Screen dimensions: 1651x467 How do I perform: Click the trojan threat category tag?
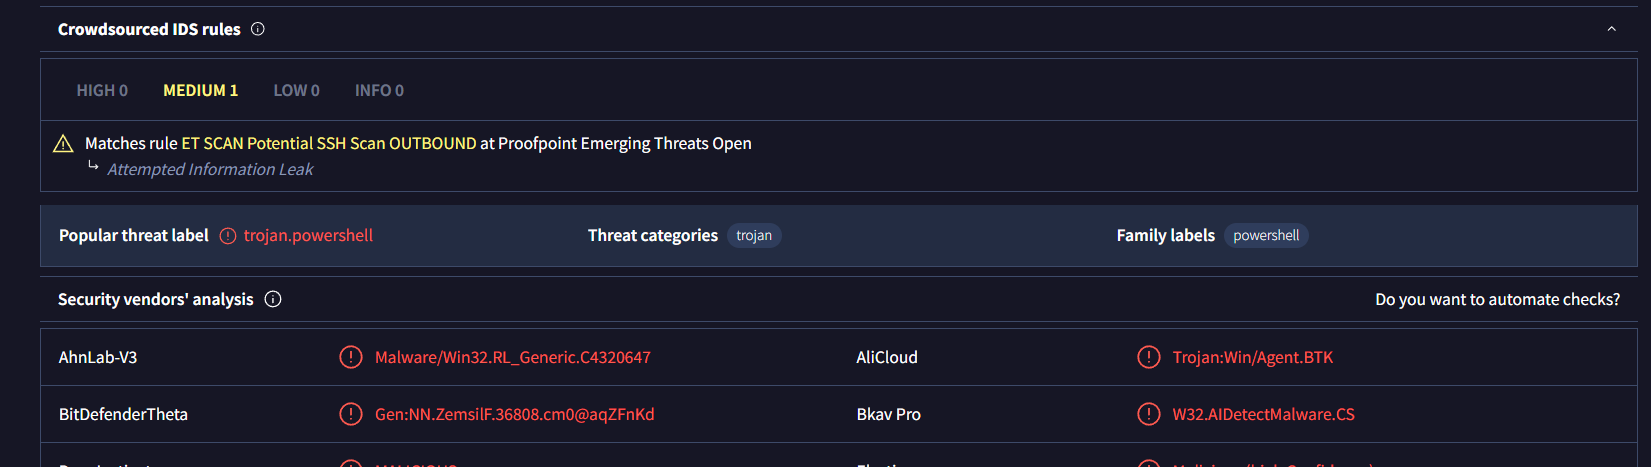(754, 235)
